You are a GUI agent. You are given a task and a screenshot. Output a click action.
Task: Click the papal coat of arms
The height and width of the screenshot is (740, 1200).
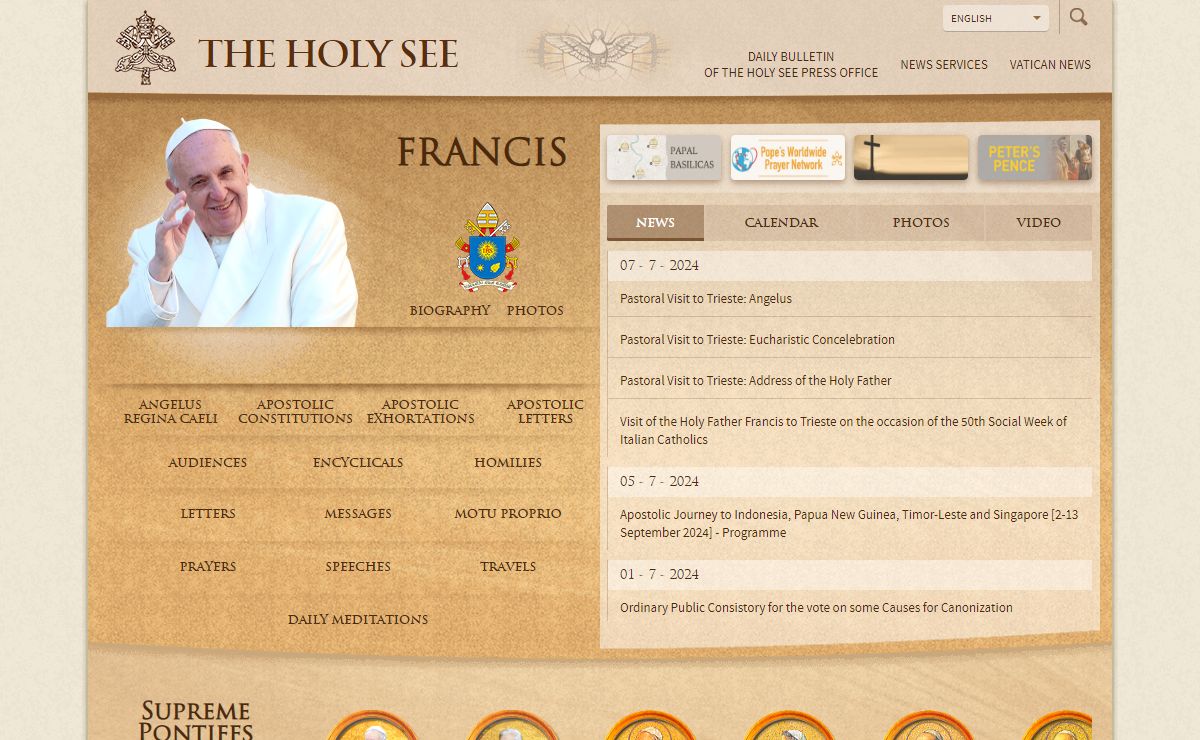pyautogui.click(x=487, y=247)
